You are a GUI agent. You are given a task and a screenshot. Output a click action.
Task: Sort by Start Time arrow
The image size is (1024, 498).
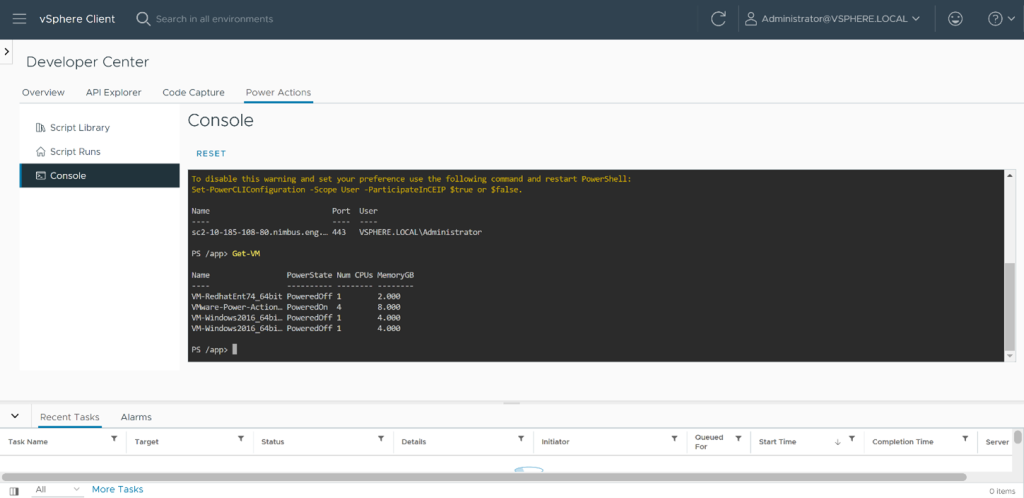(837, 441)
